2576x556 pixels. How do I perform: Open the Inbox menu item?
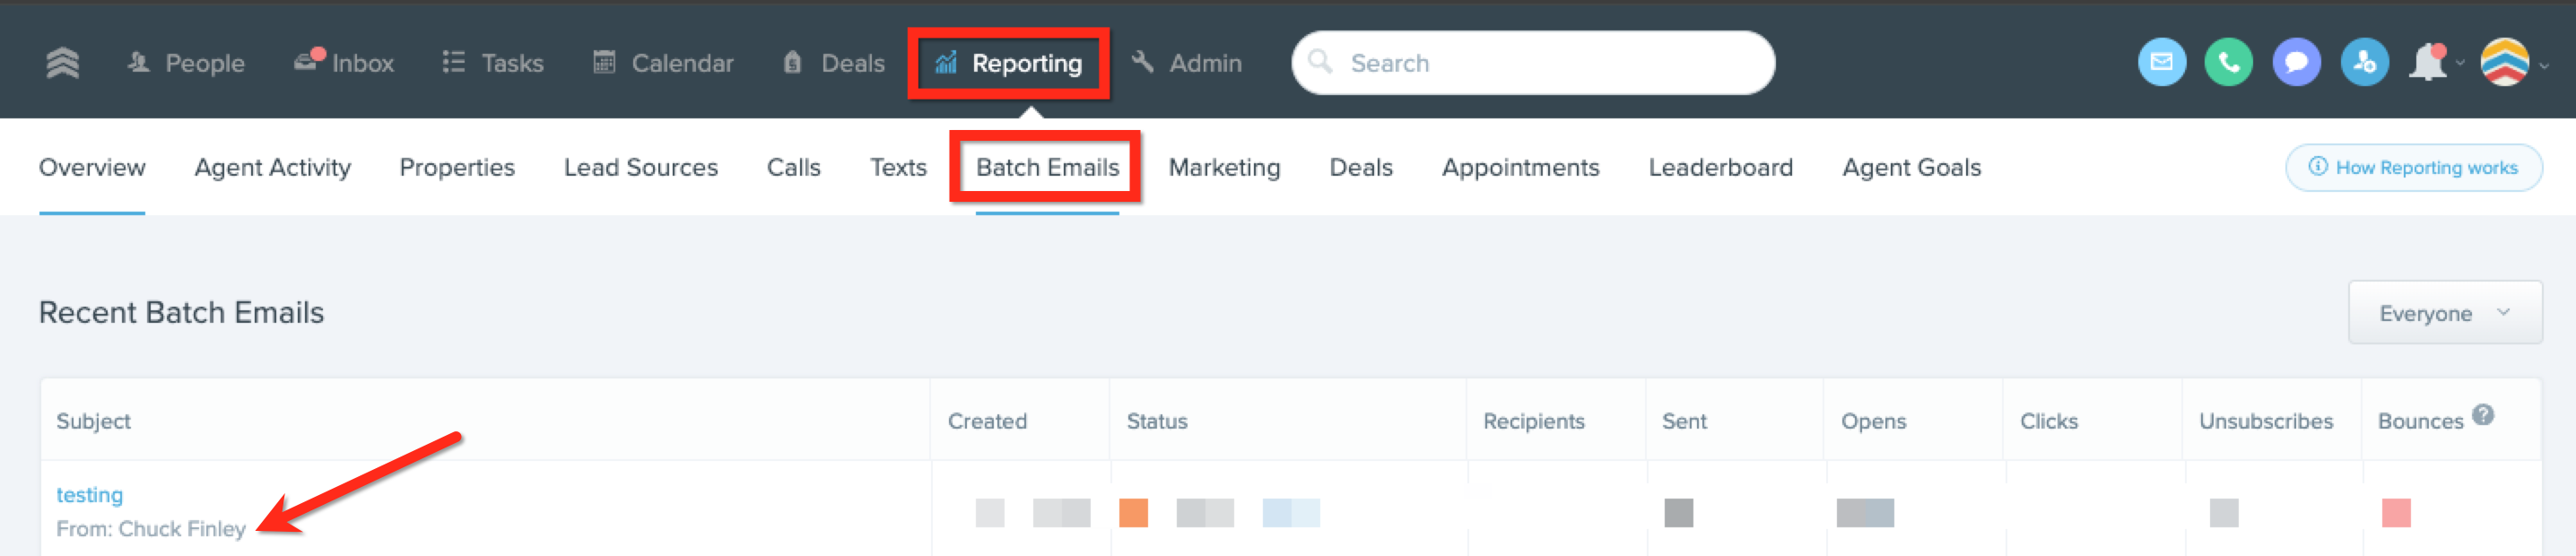(x=344, y=63)
